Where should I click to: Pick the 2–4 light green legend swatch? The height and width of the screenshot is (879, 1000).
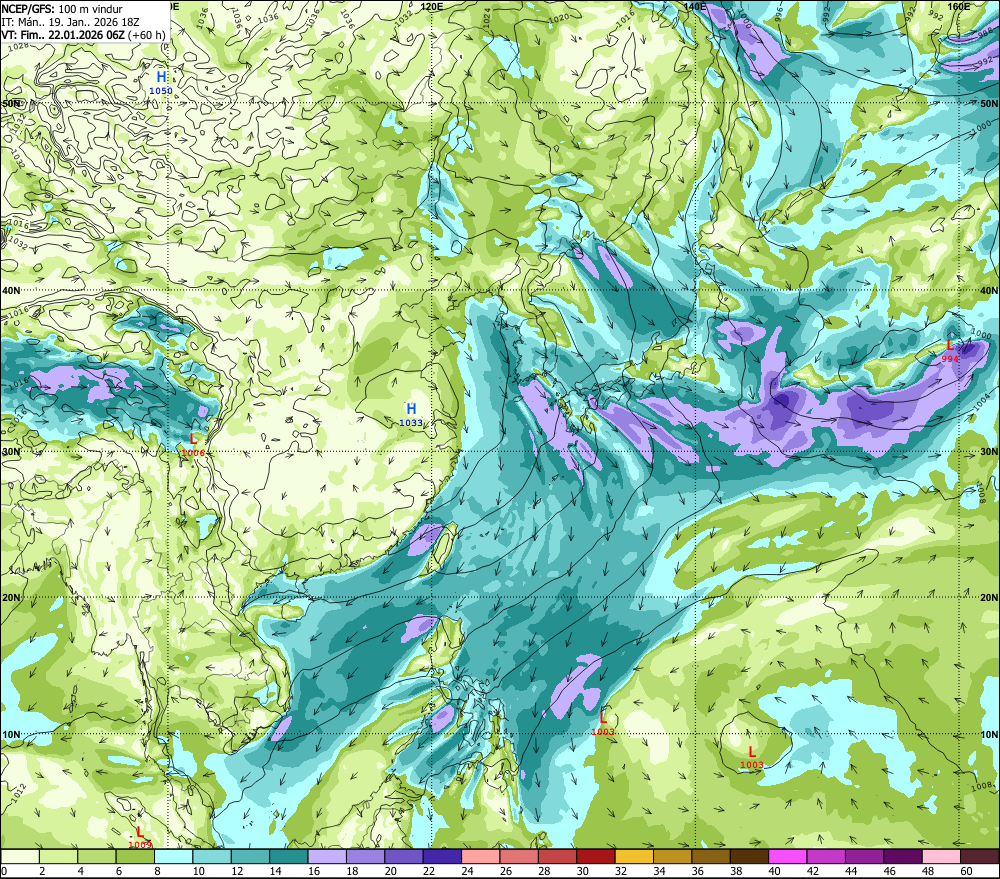click(59, 857)
